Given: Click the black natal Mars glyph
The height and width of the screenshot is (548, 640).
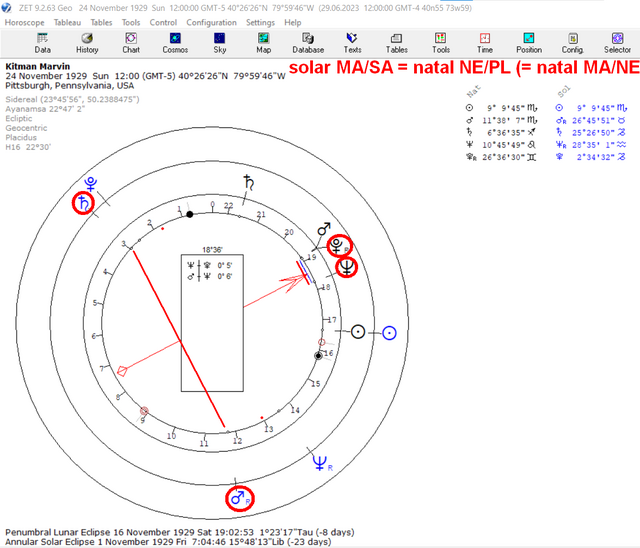Looking at the screenshot, I should pyautogui.click(x=324, y=229).
